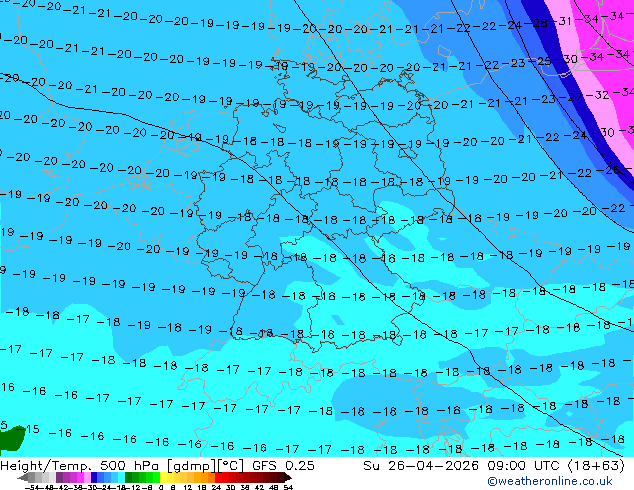Click the "(18+63)" forecast run label
634x490 pixels.
coord(596,465)
